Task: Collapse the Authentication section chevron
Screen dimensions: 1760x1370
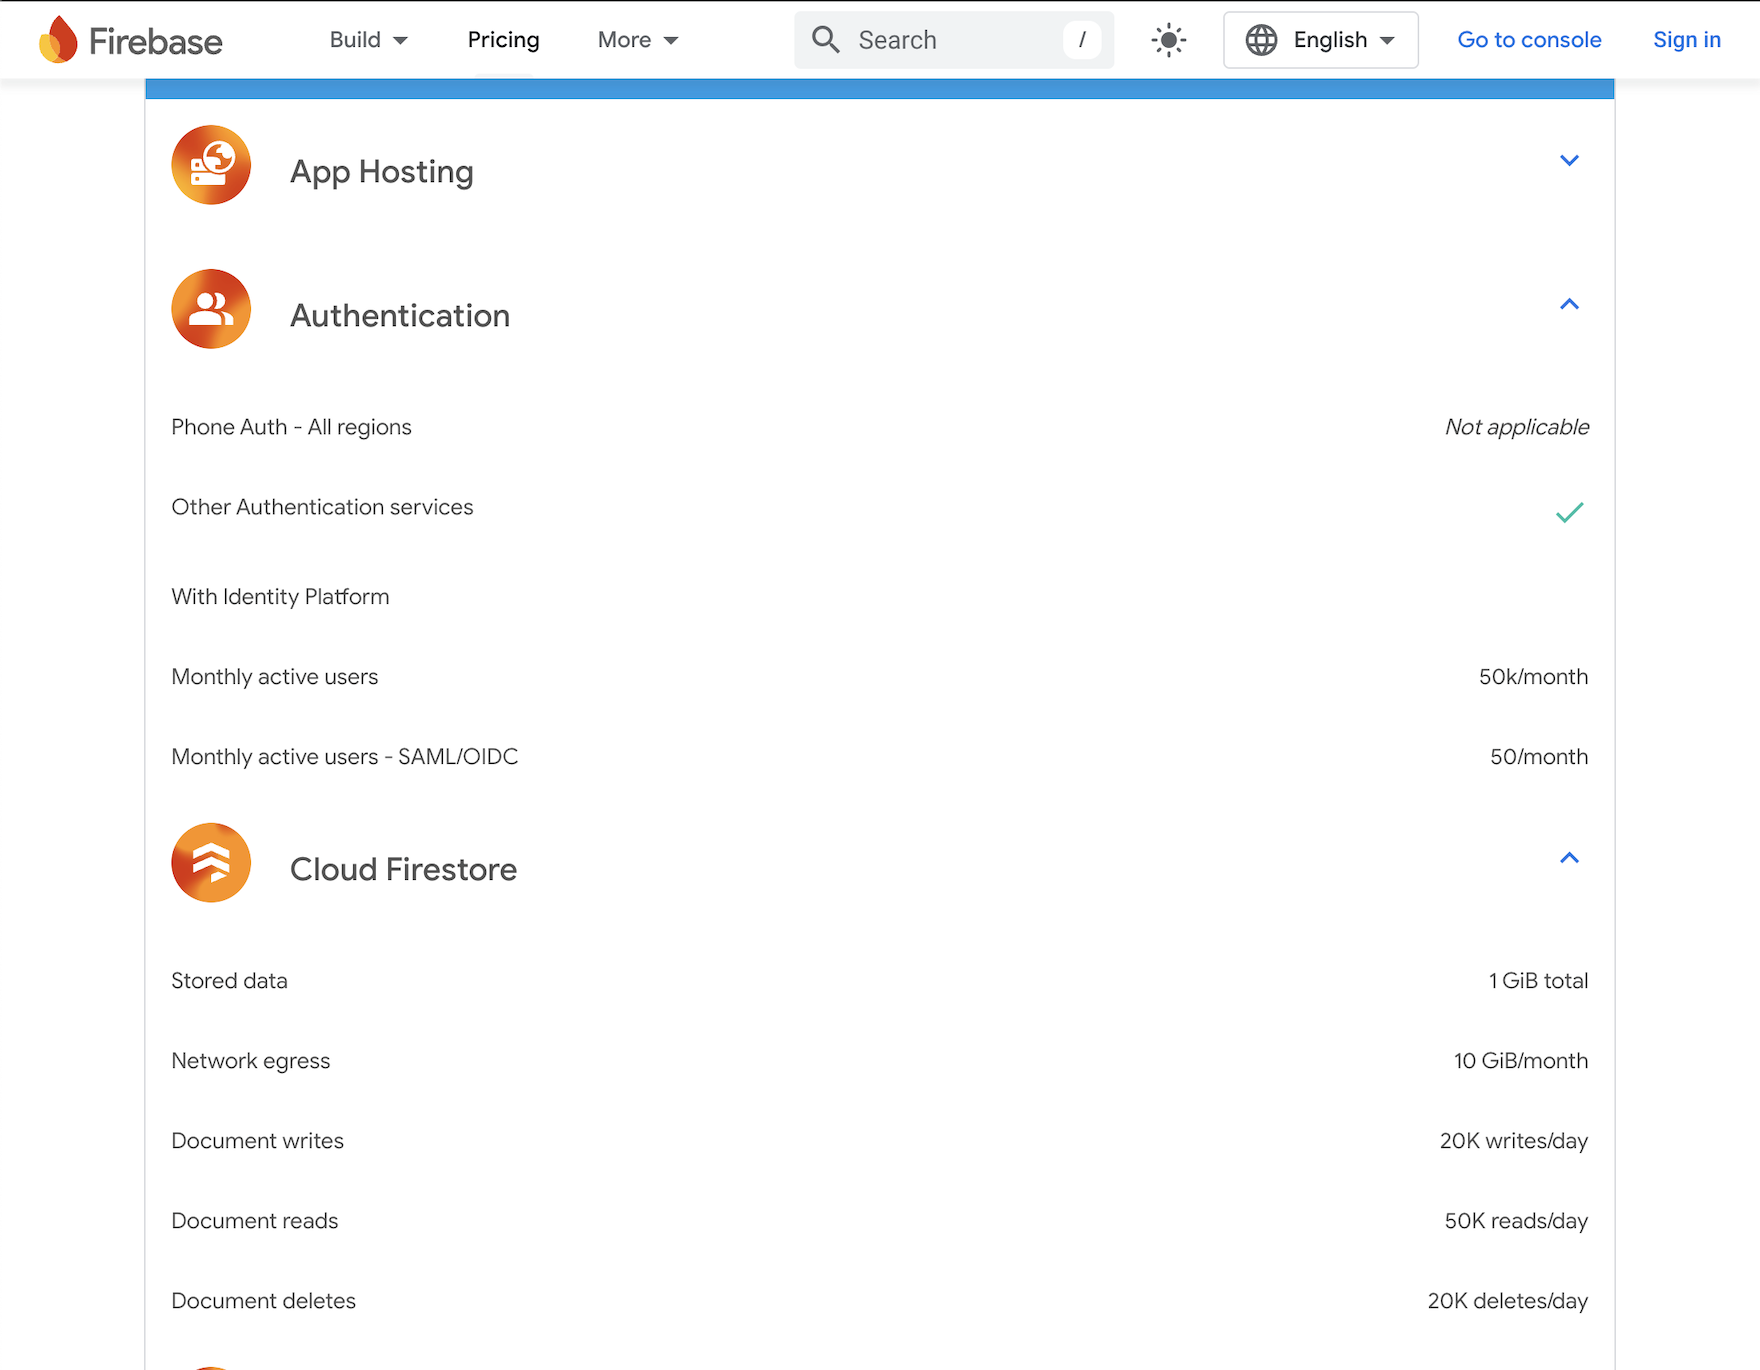Action: pyautogui.click(x=1569, y=304)
